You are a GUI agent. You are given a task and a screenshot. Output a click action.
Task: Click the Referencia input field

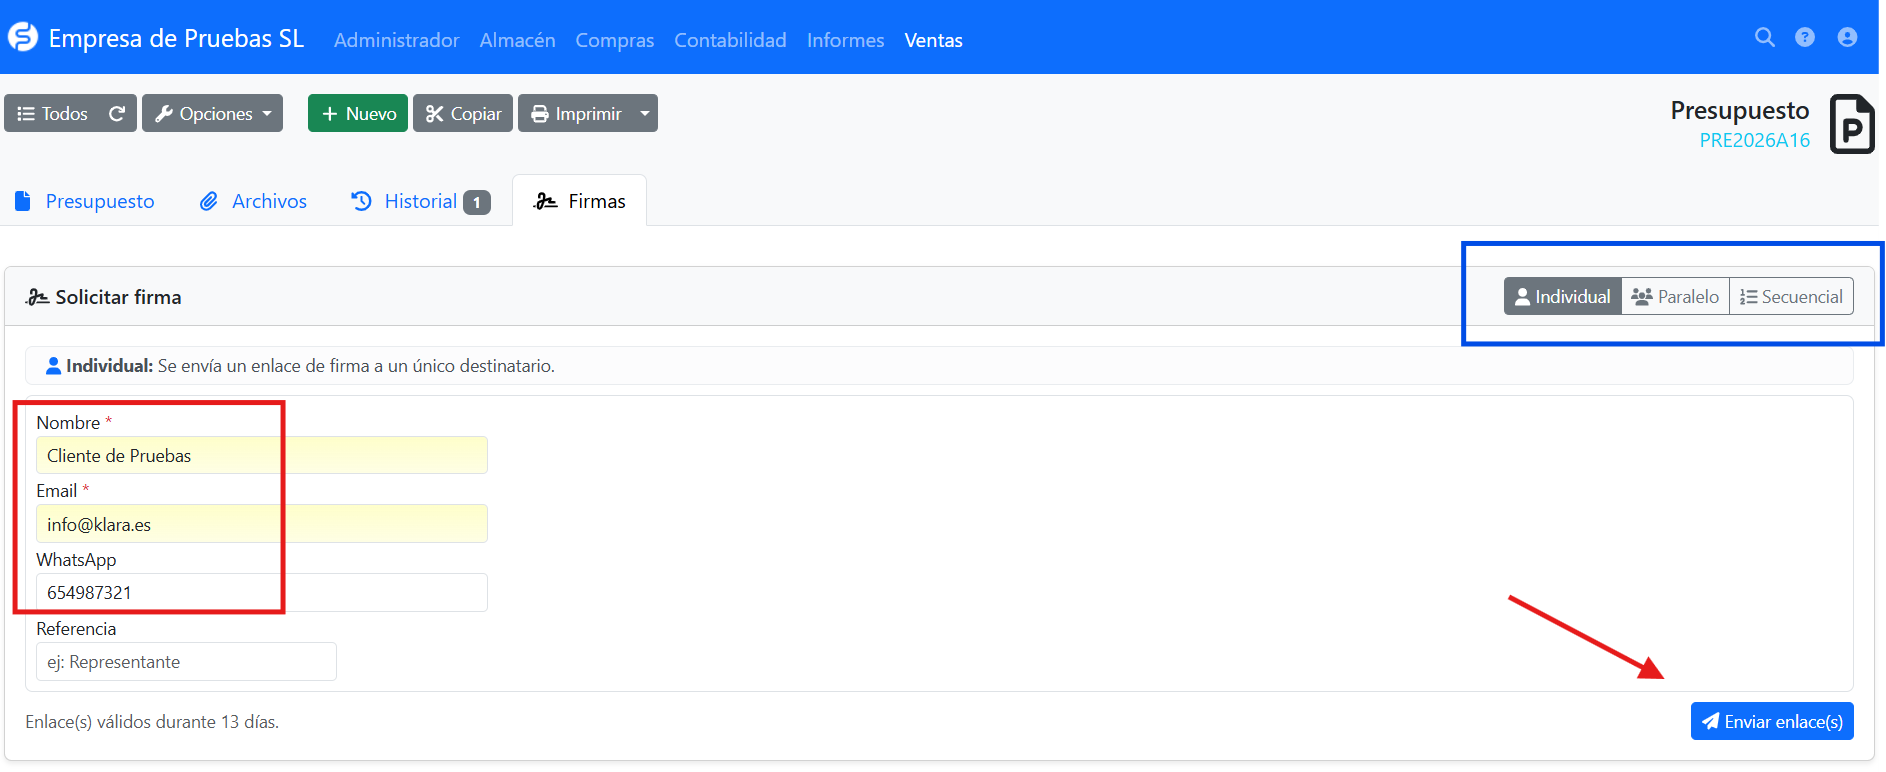point(186,662)
